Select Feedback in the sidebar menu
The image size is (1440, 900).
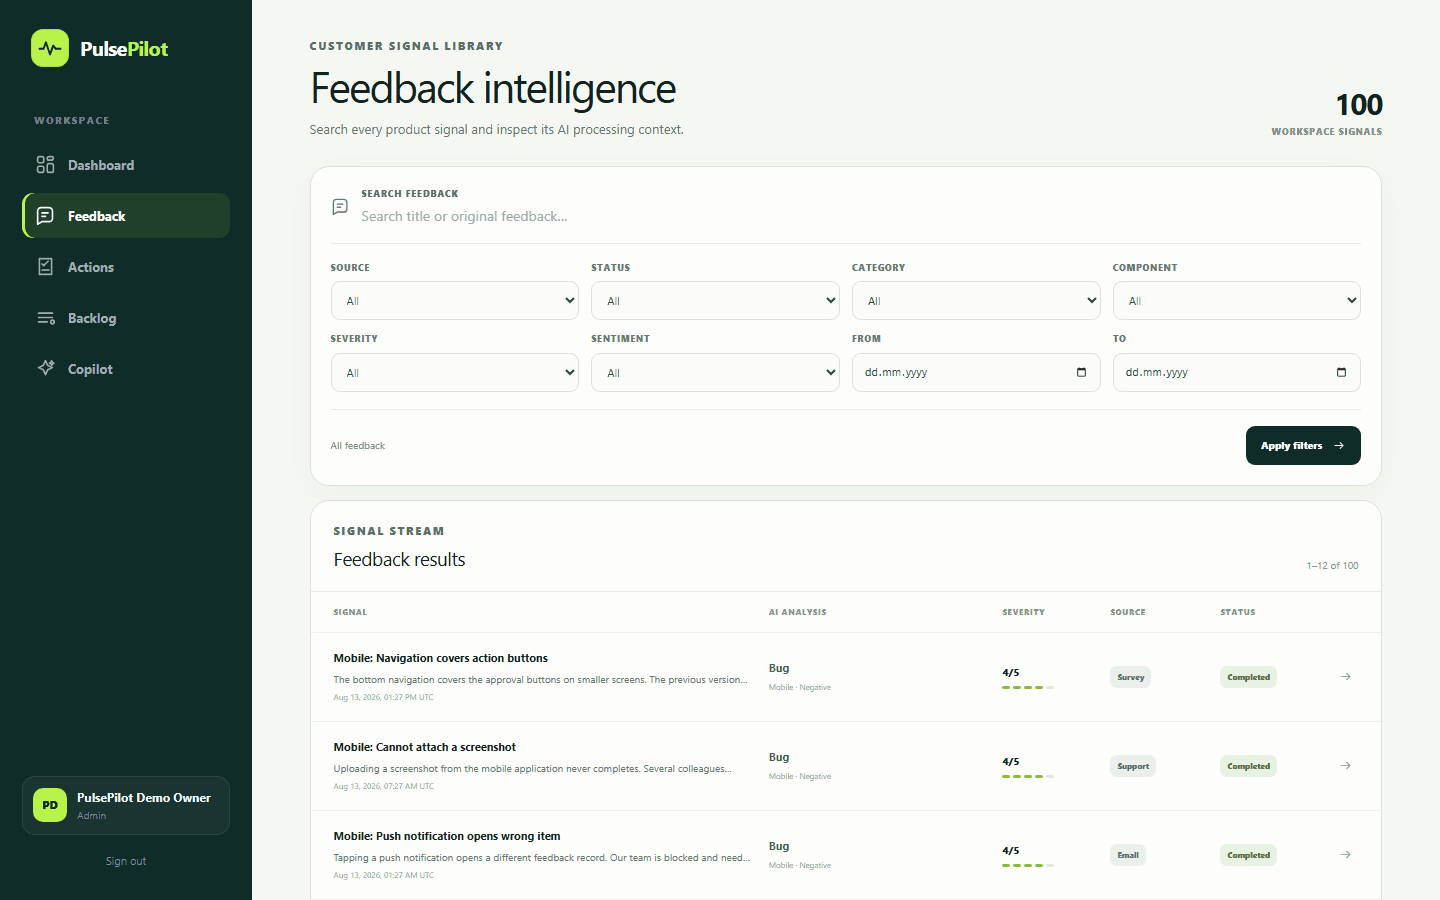(126, 216)
